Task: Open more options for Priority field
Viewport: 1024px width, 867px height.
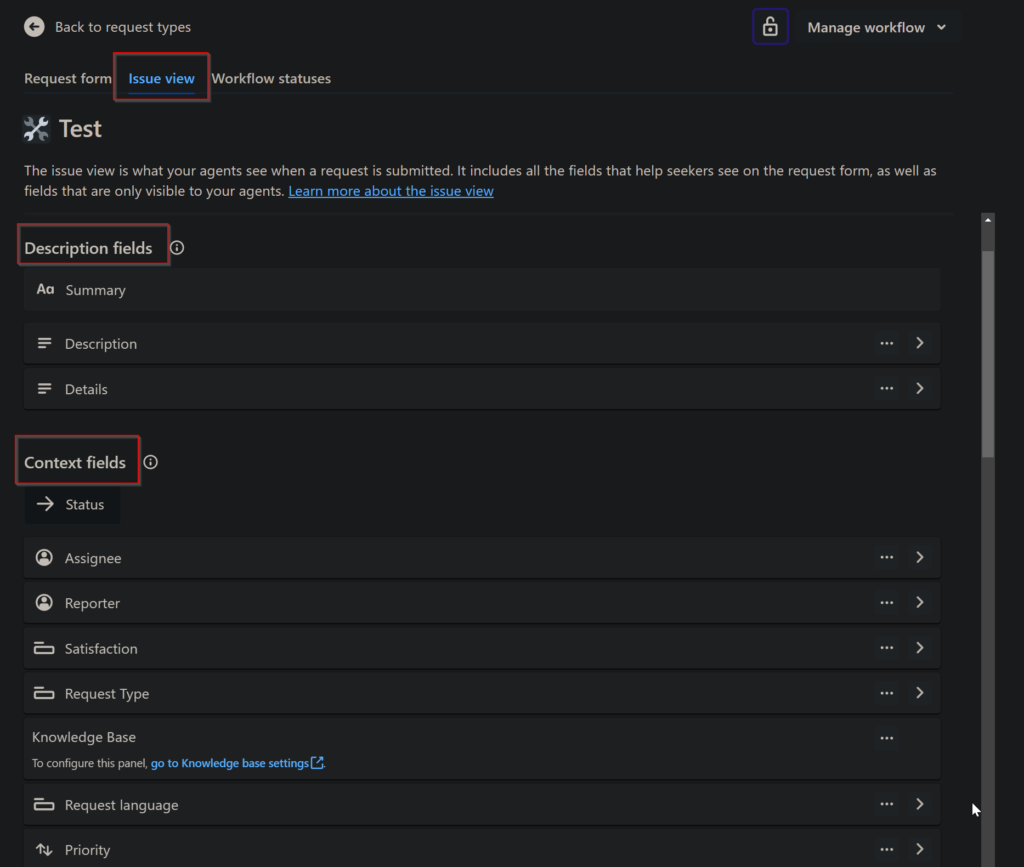Action: click(886, 849)
